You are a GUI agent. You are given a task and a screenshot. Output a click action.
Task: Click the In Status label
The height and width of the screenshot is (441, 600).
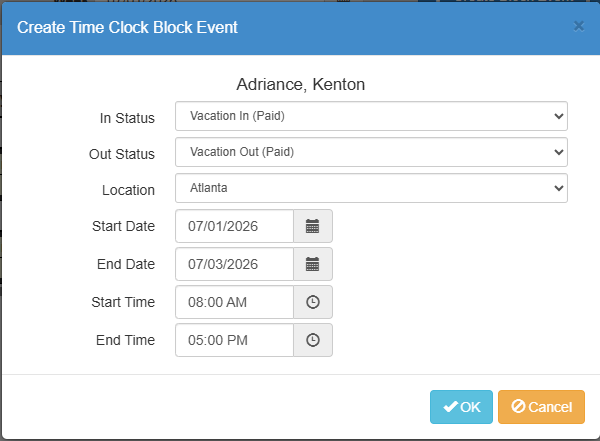click(x=127, y=118)
